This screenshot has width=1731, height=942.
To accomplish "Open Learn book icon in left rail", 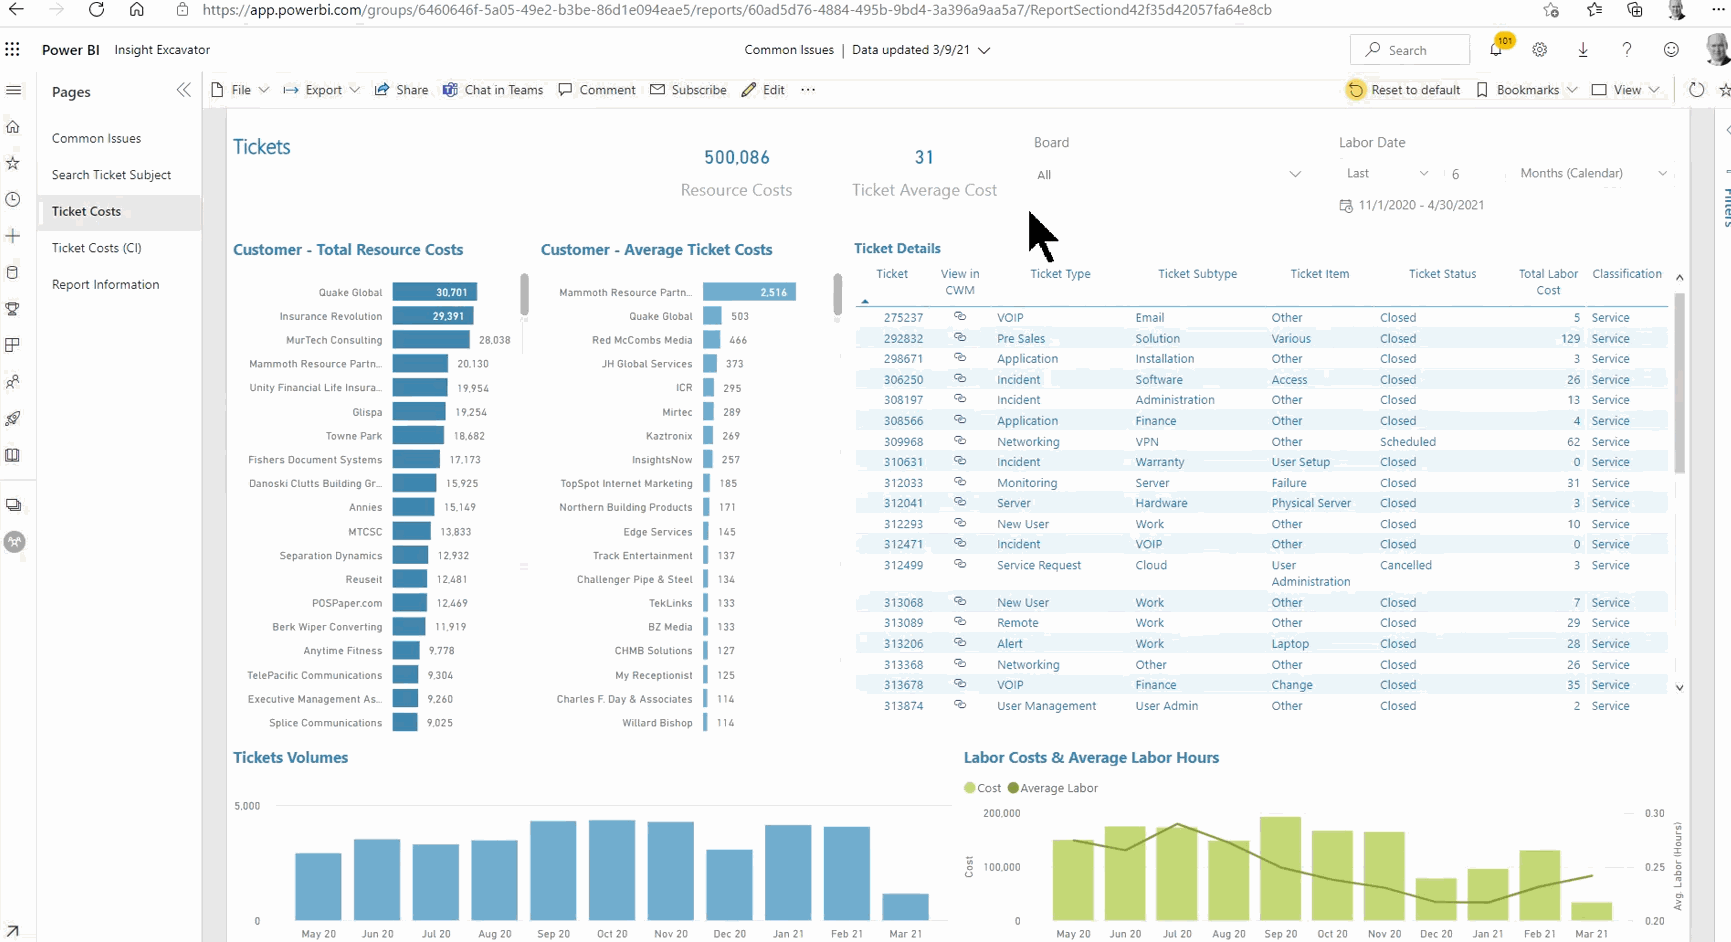I will click(x=14, y=455).
